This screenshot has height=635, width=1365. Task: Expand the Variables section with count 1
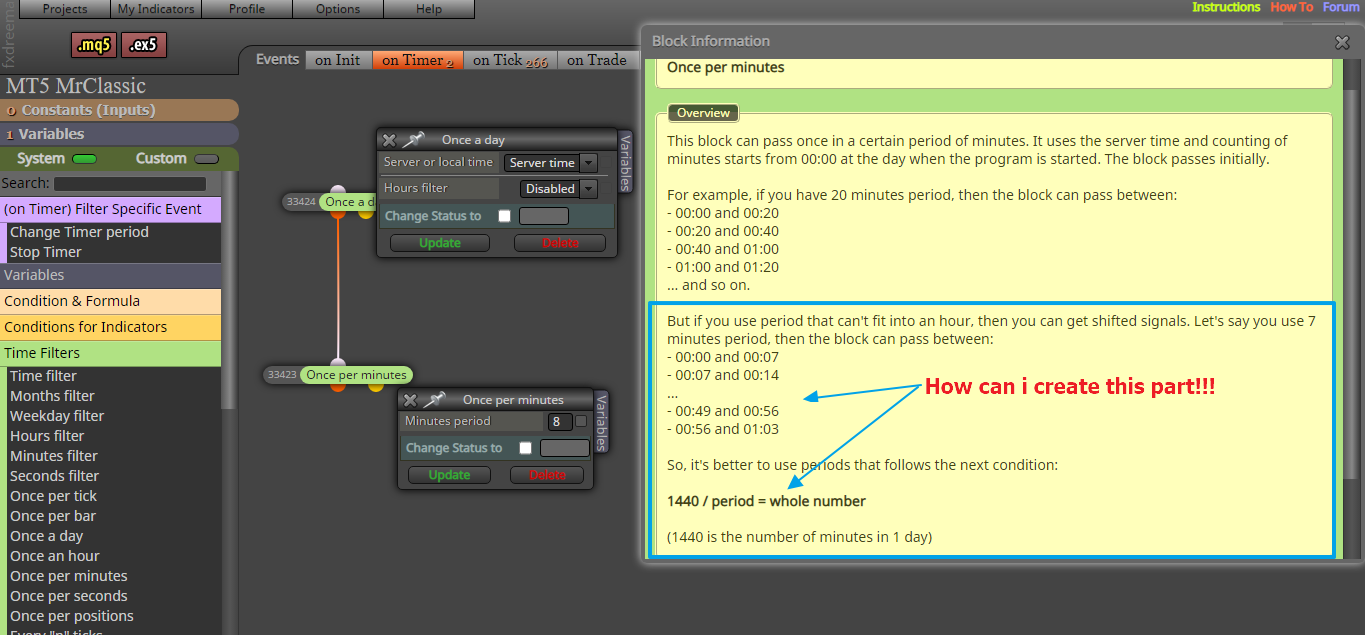(x=119, y=134)
